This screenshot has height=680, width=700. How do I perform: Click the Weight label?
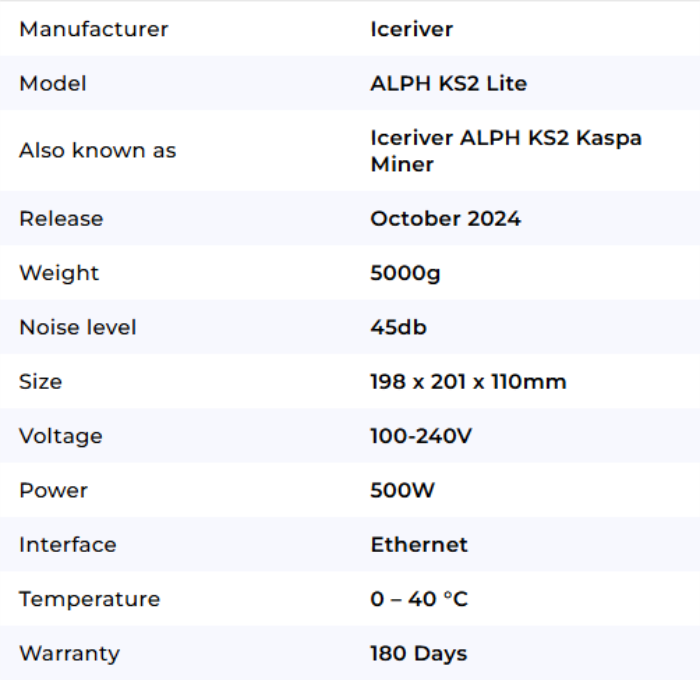coord(59,273)
